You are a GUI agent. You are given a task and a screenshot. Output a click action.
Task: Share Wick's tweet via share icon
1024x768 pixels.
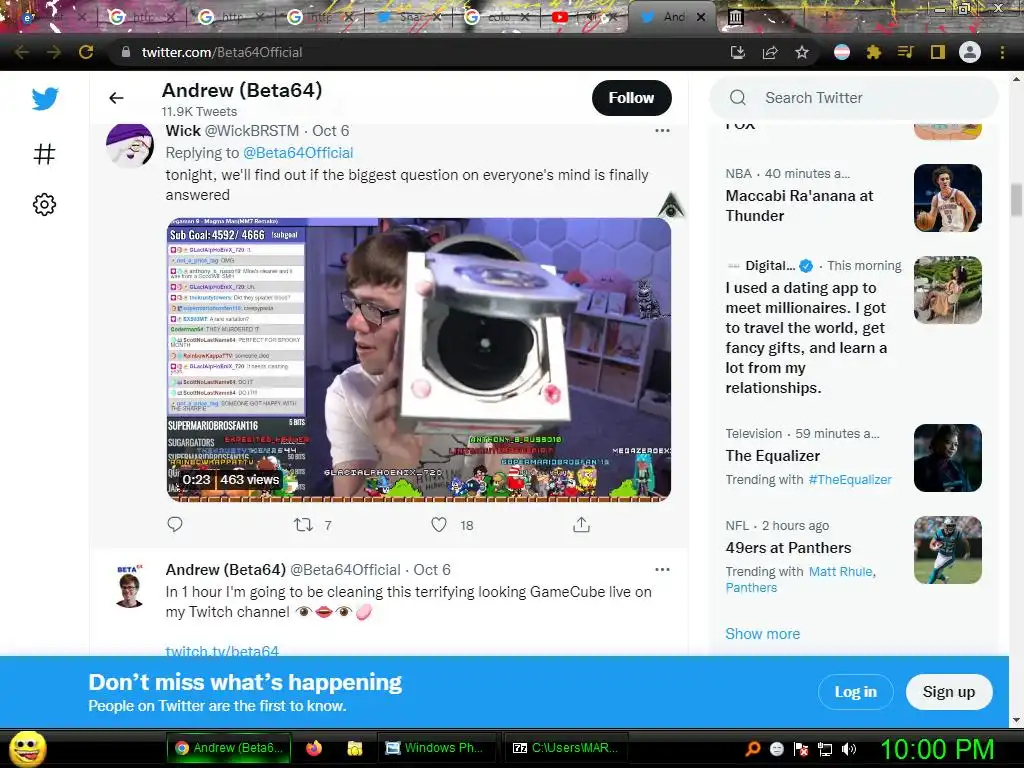pyautogui.click(x=581, y=524)
